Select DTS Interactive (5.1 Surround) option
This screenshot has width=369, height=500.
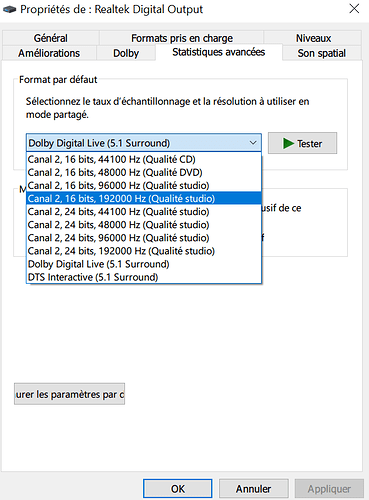point(144,277)
